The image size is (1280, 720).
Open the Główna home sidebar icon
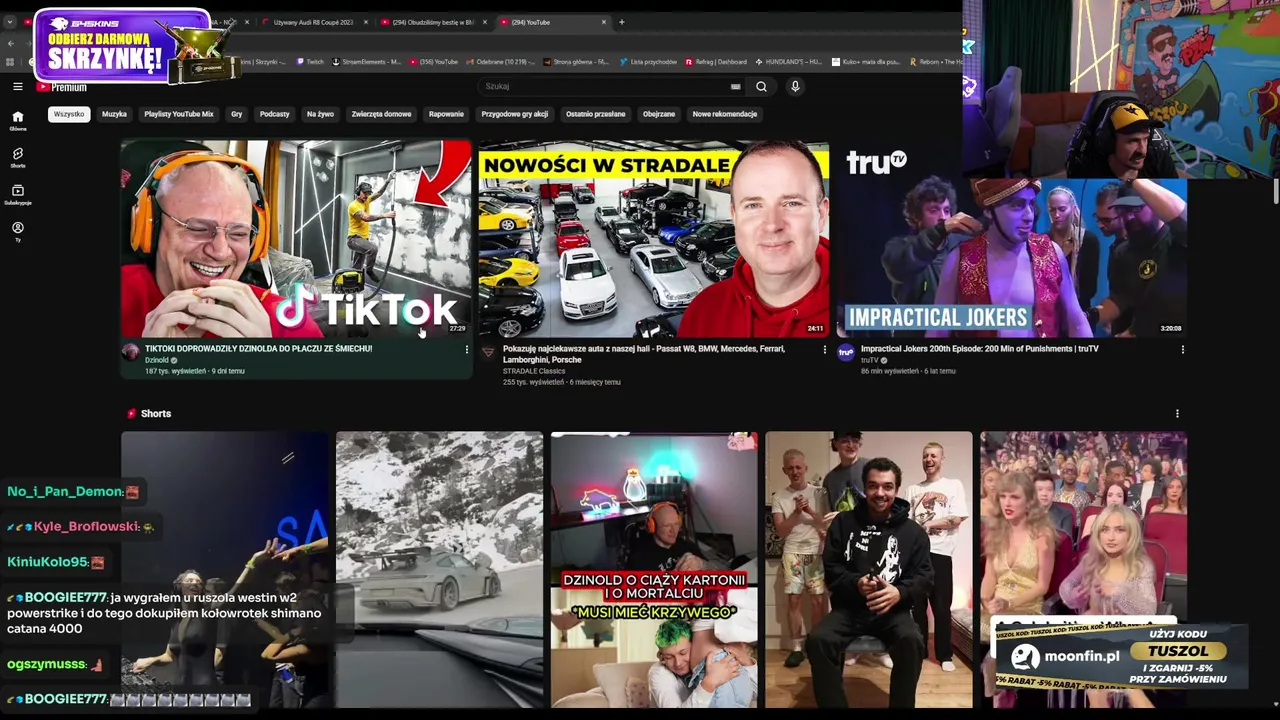click(x=17, y=120)
